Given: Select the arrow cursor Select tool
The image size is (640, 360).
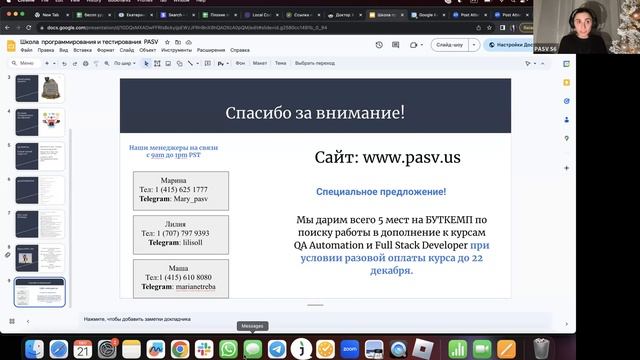Looking at the screenshot, I should (x=146, y=64).
